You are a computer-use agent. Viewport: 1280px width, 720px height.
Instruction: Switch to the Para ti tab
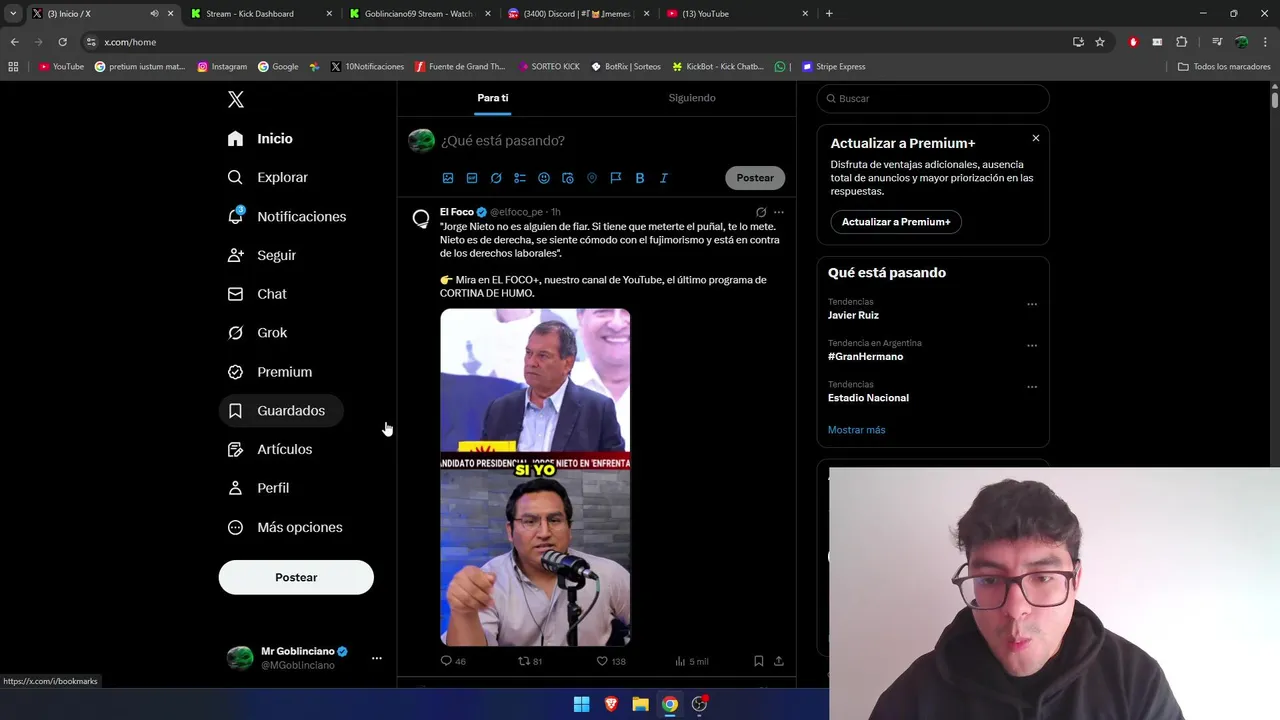point(492,98)
